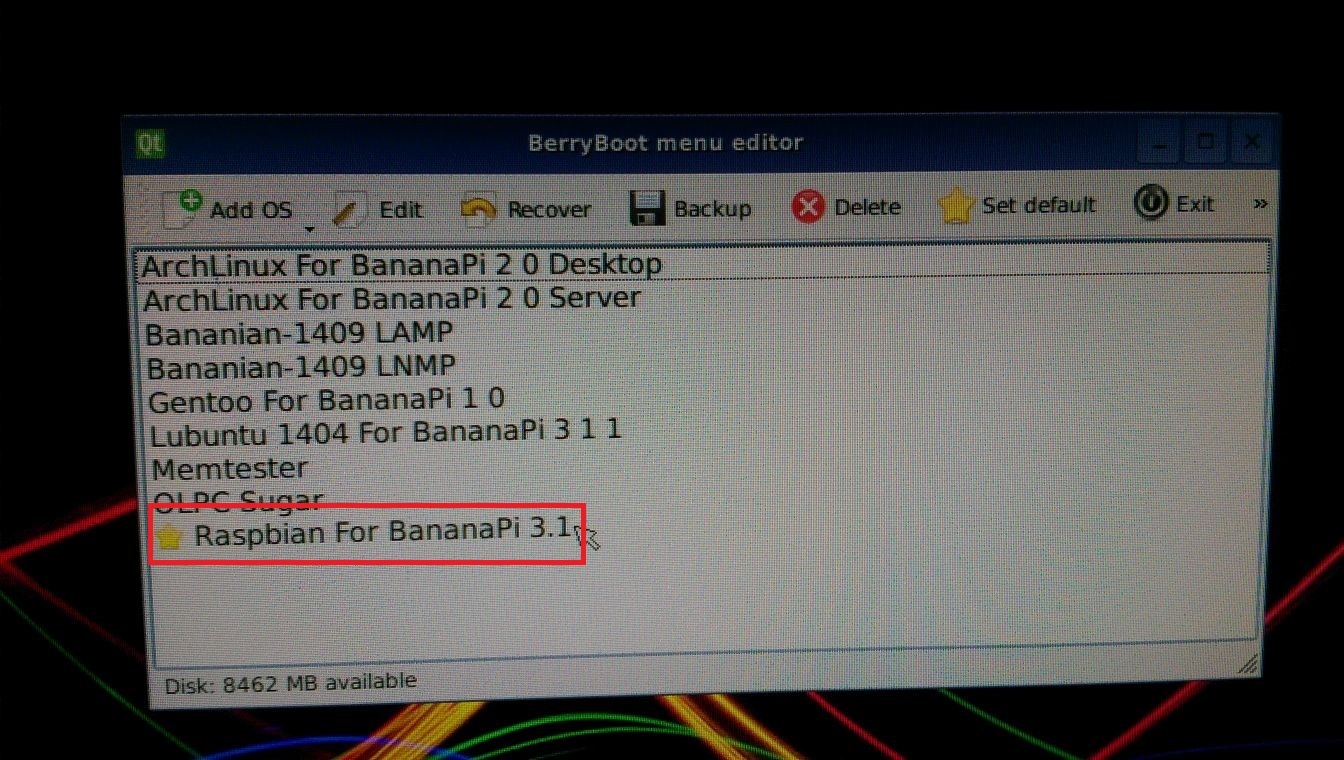Choose the Bananian-1409 LAMP entry

[x=299, y=332]
